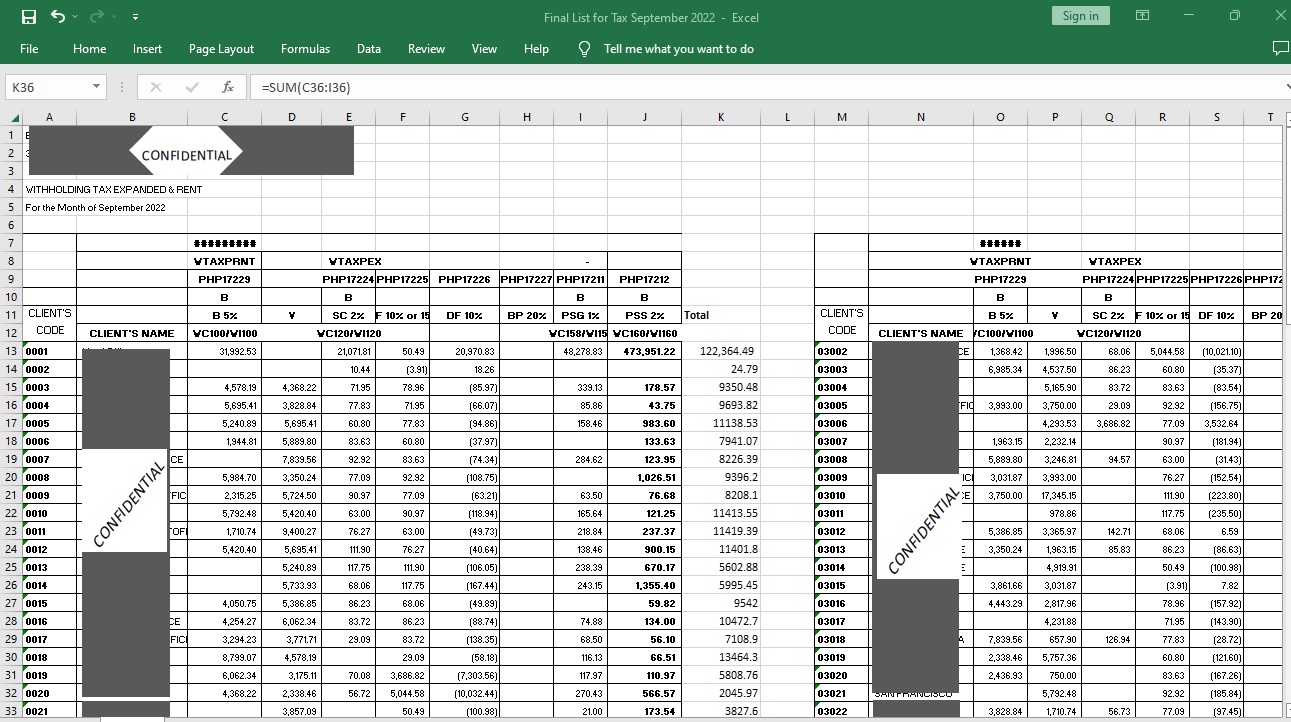
Task: Open Ribbon Display Options
Action: tap(1142, 16)
